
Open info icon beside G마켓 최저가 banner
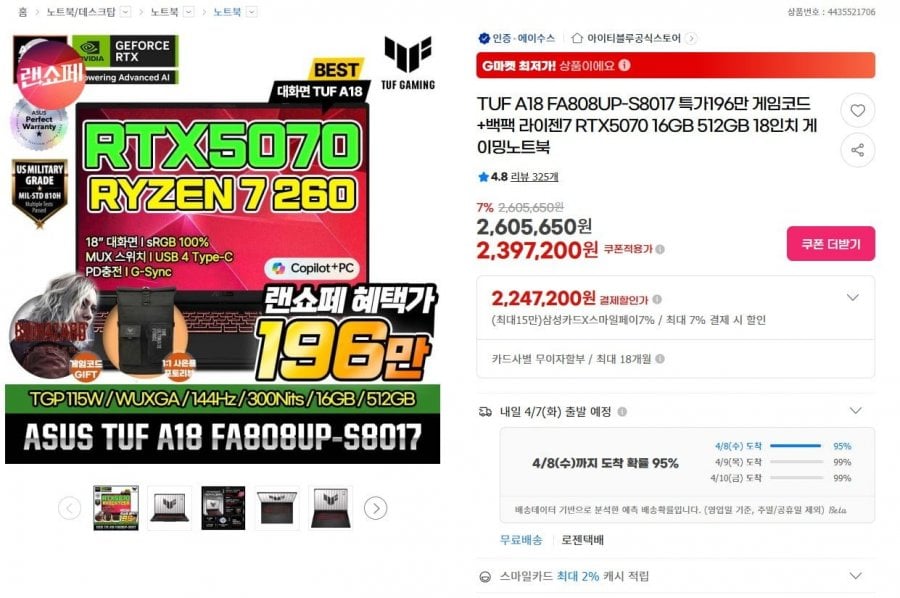point(624,65)
